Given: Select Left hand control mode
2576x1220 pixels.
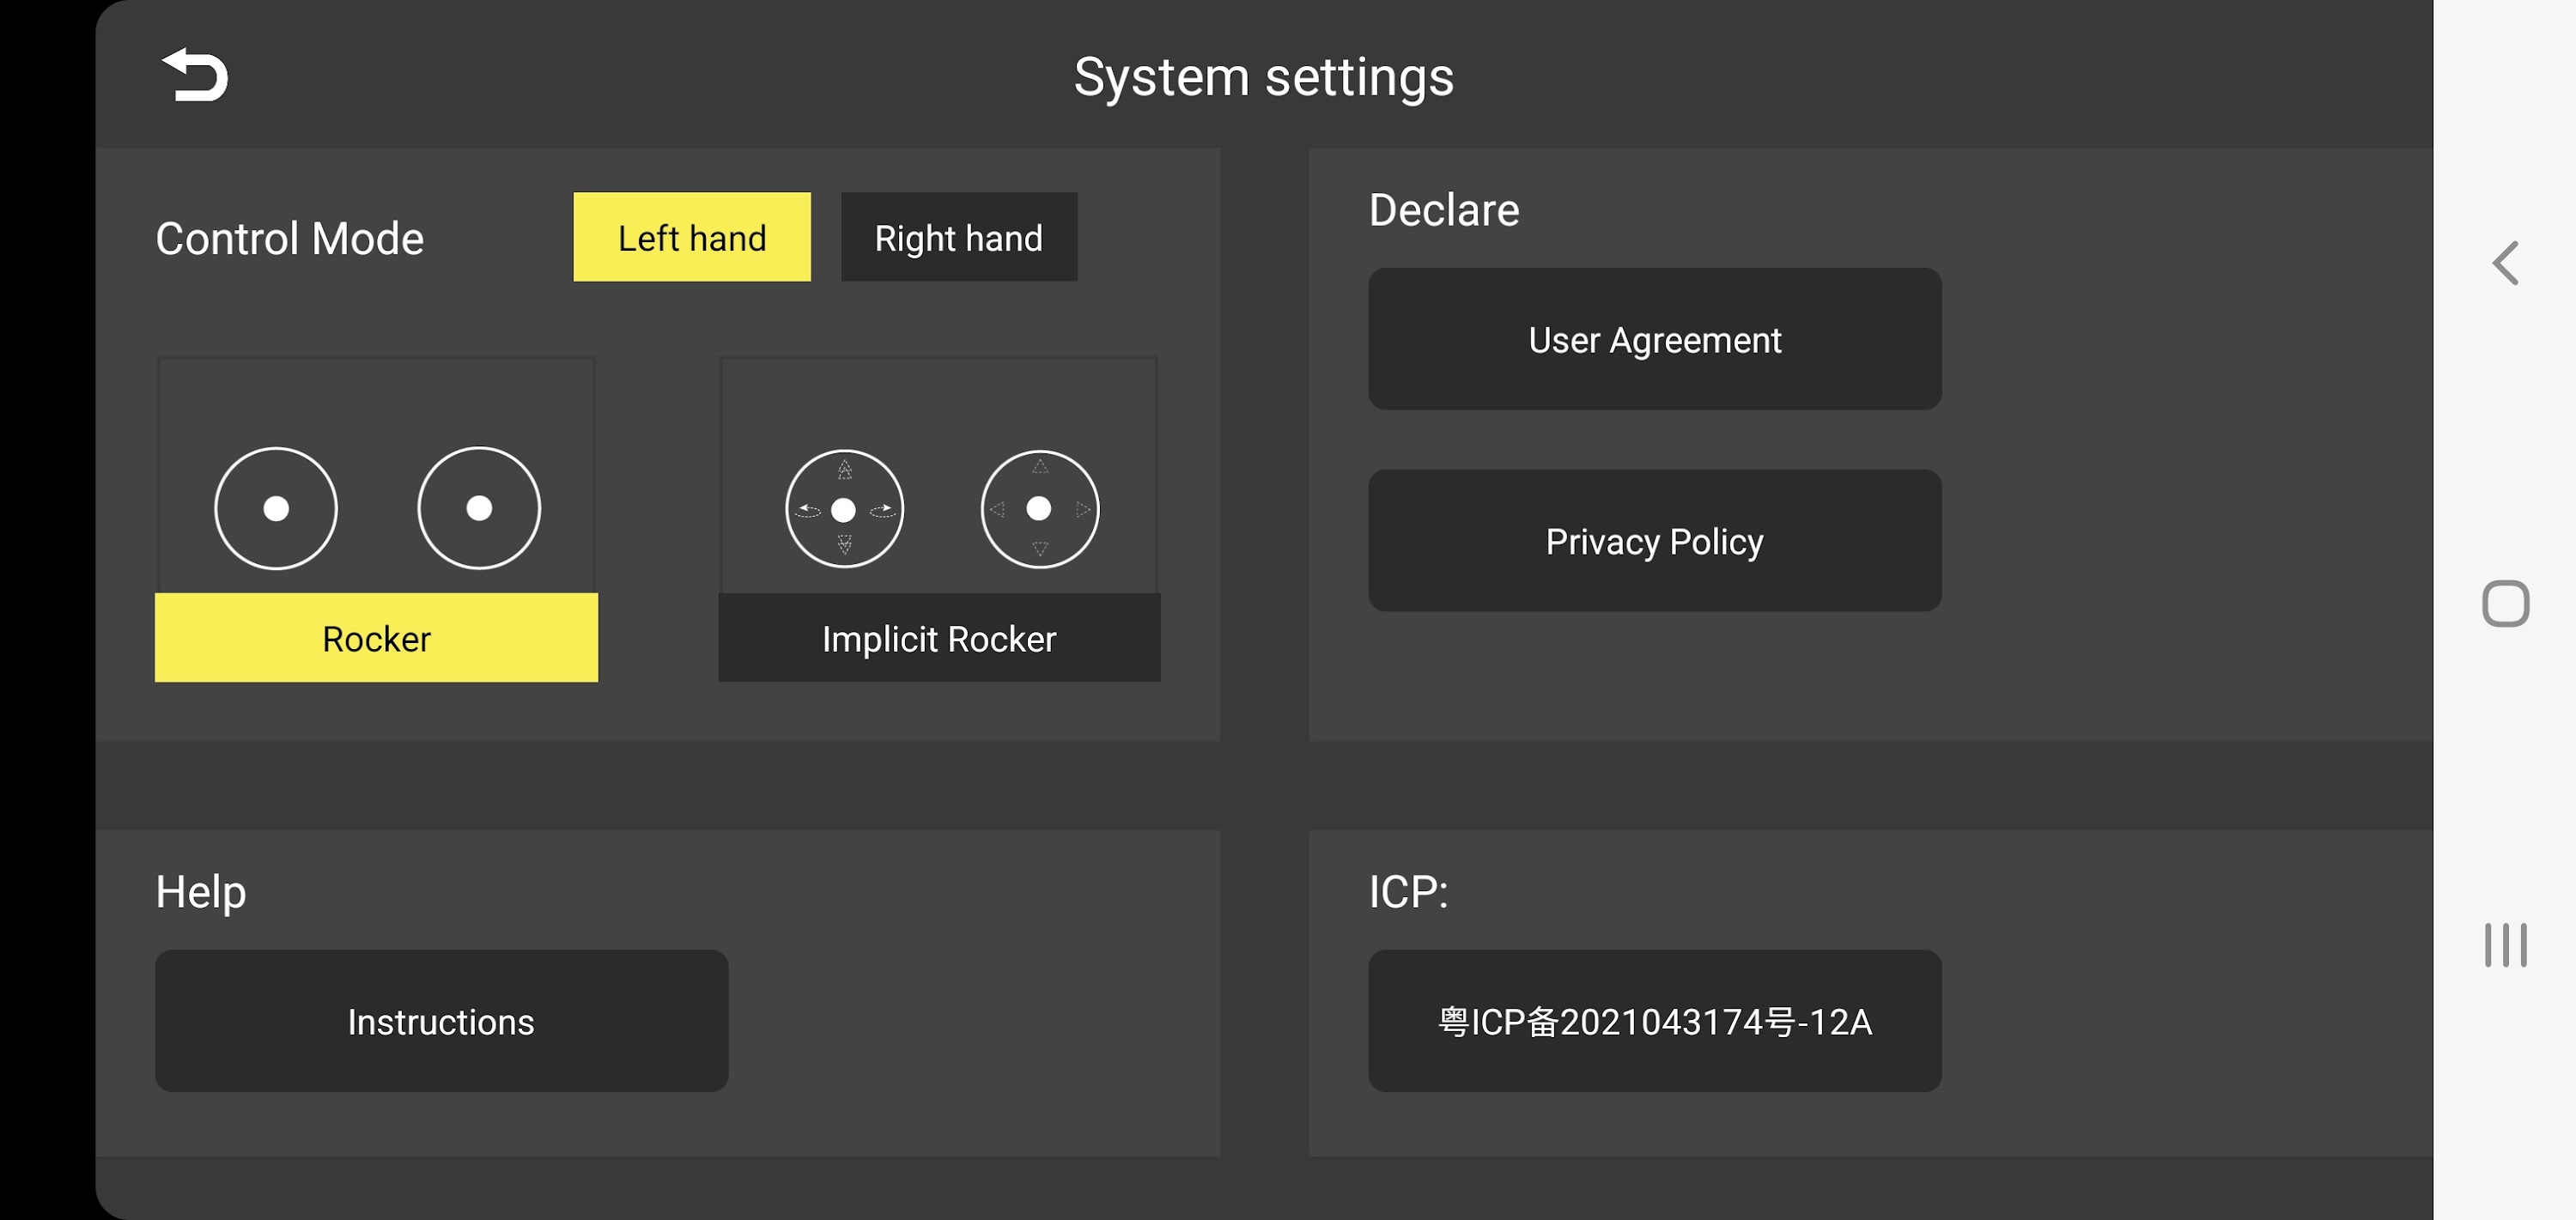Looking at the screenshot, I should [x=691, y=238].
